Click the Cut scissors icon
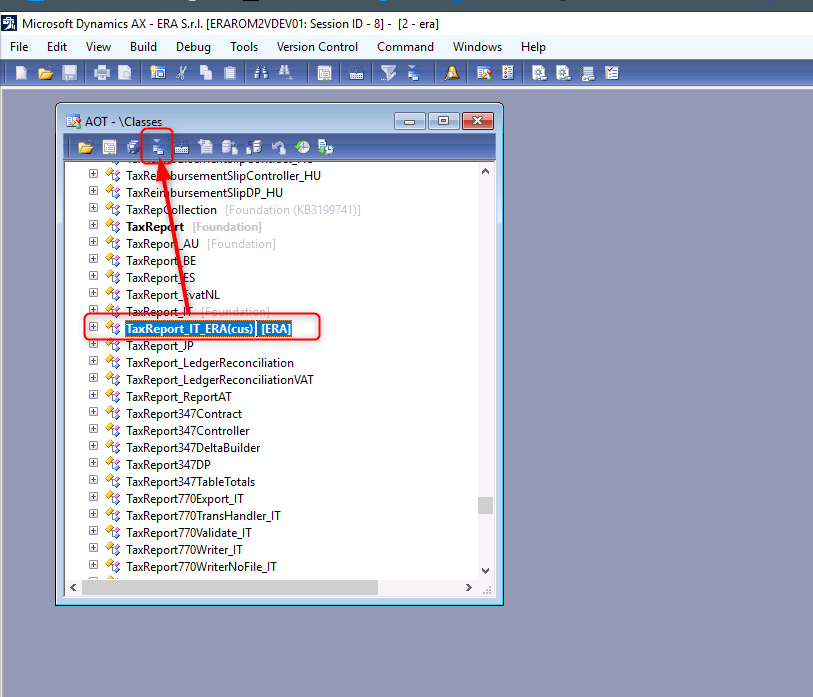The image size is (813, 697). (182, 72)
